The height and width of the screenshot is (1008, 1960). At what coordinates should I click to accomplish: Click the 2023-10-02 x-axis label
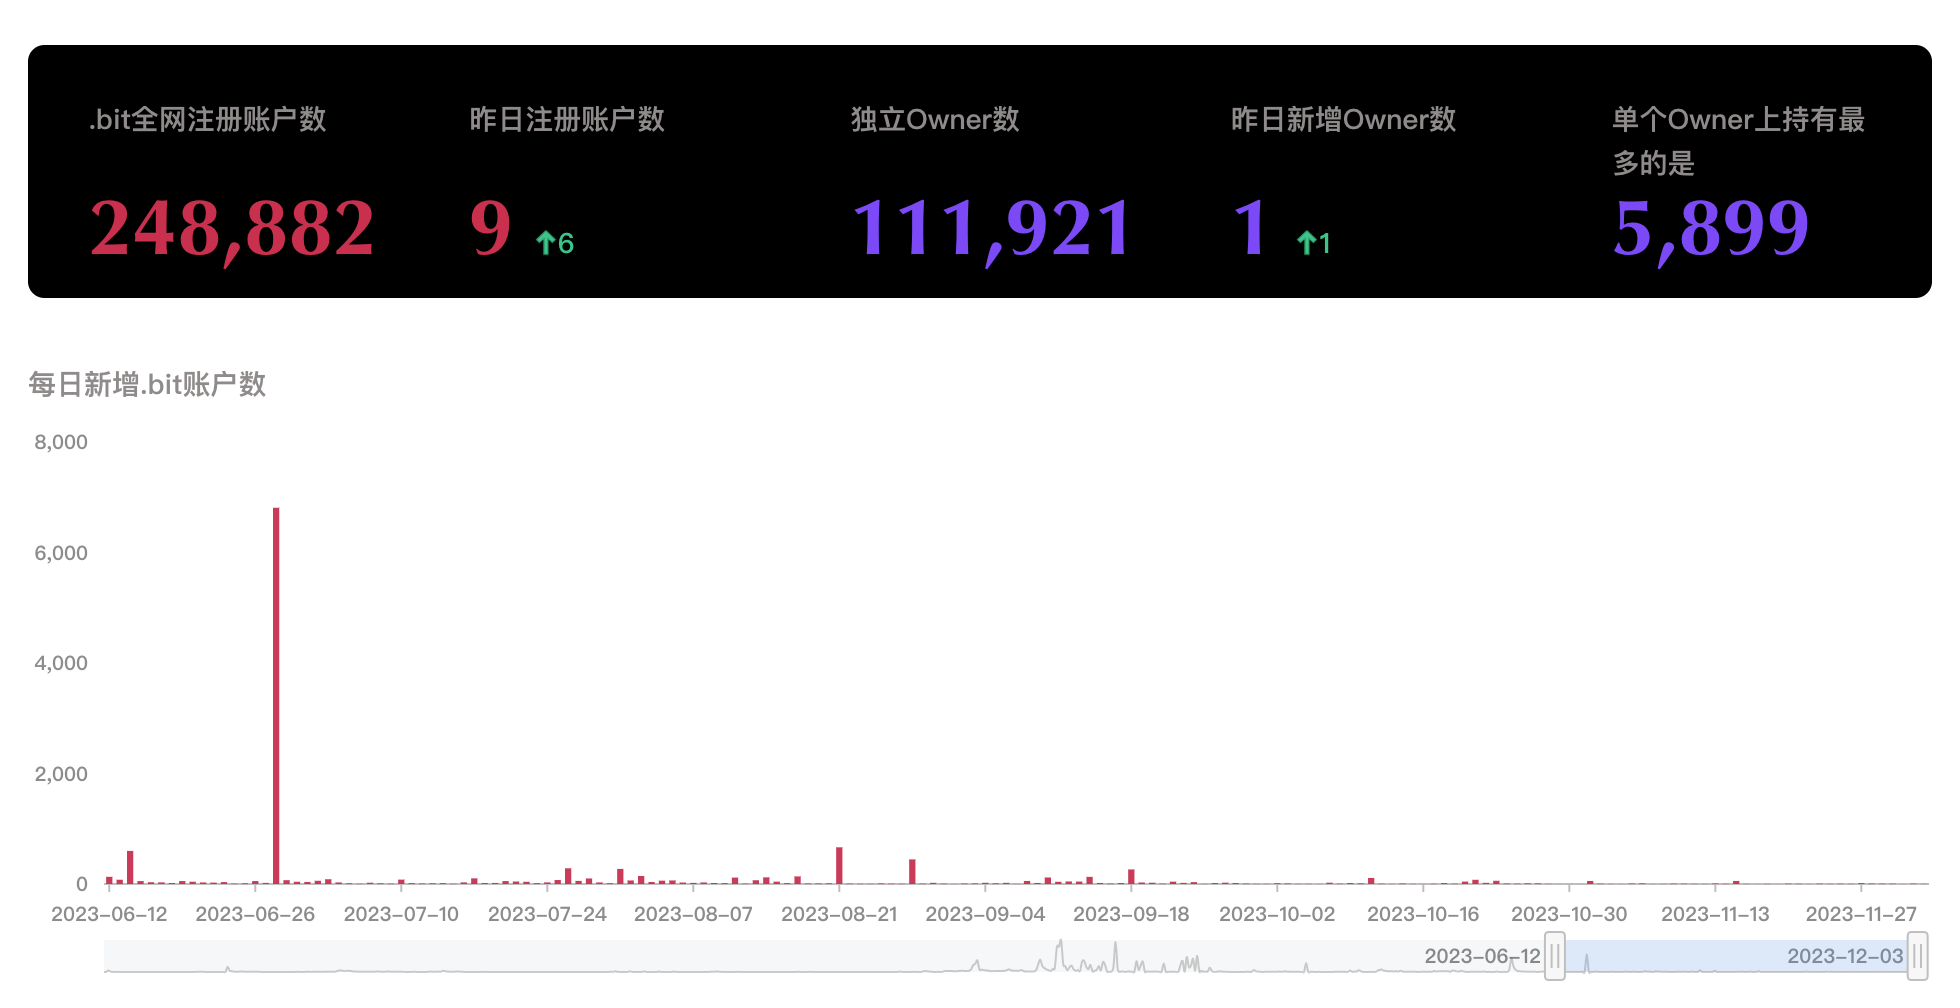tap(1277, 914)
